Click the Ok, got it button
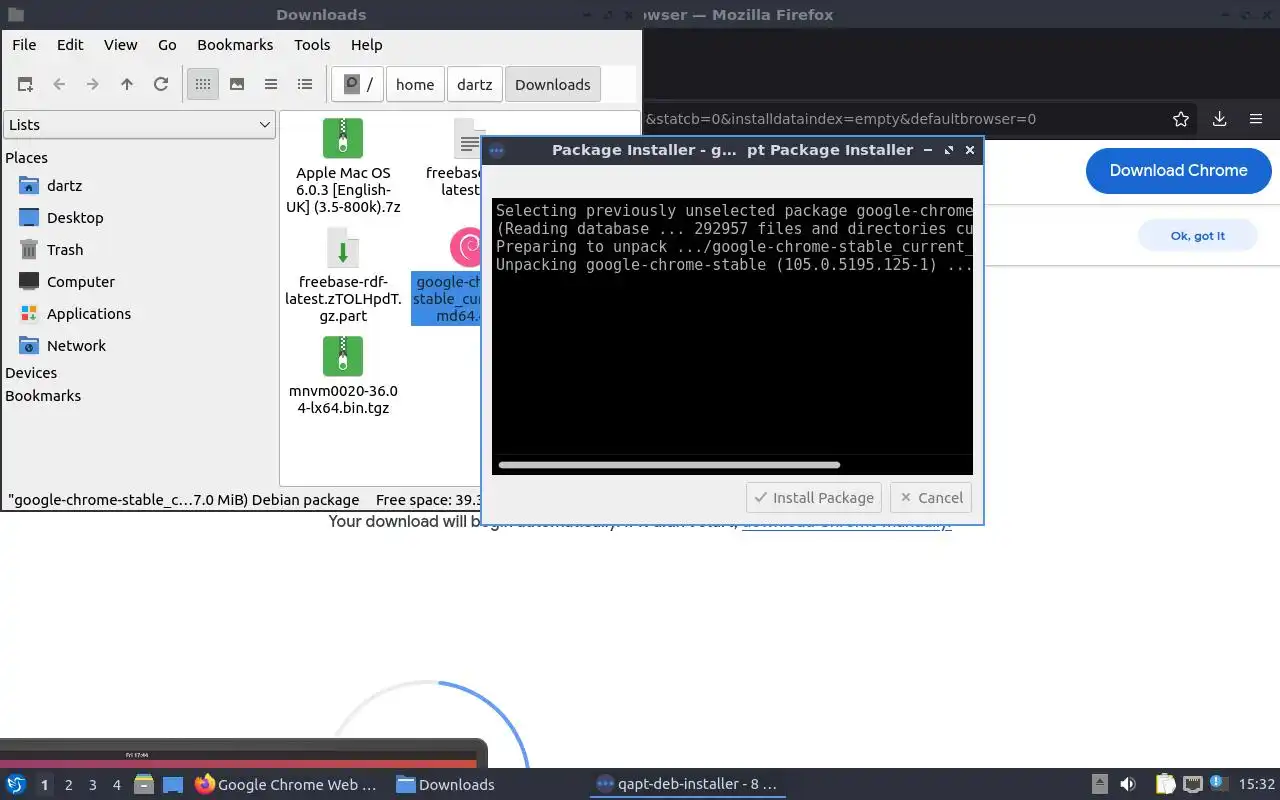Image resolution: width=1280 pixels, height=800 pixels. [1198, 236]
